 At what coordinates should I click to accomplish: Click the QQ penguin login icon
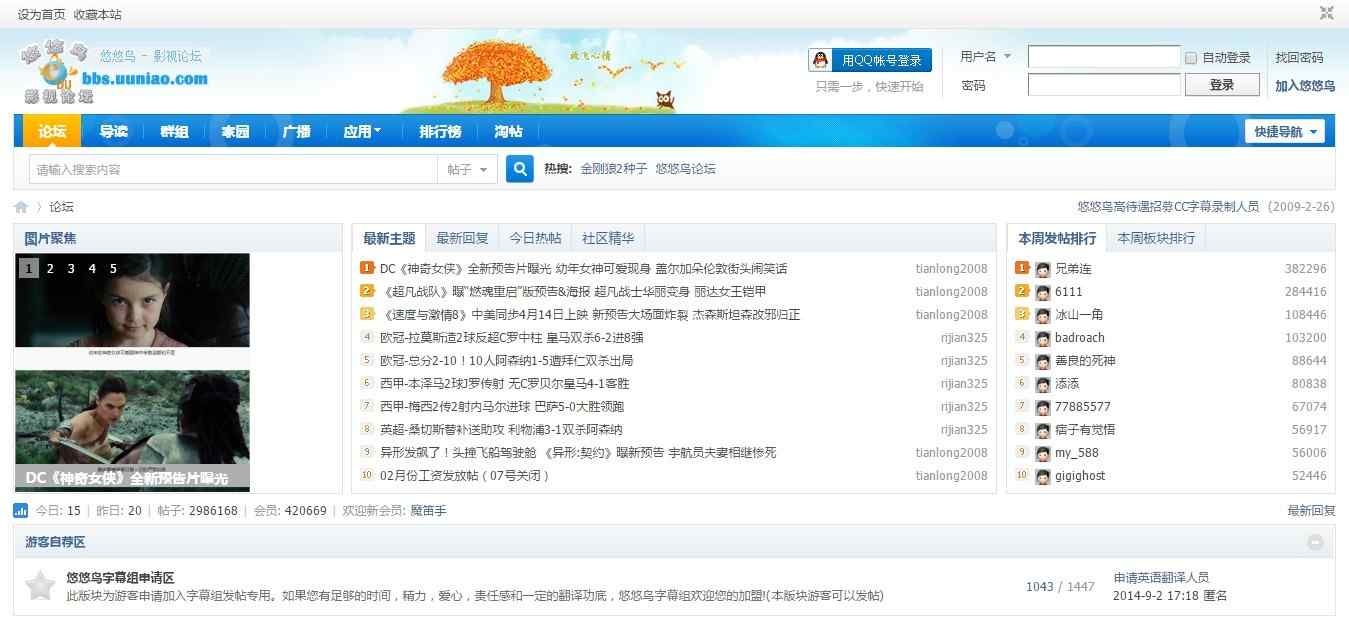pos(822,60)
